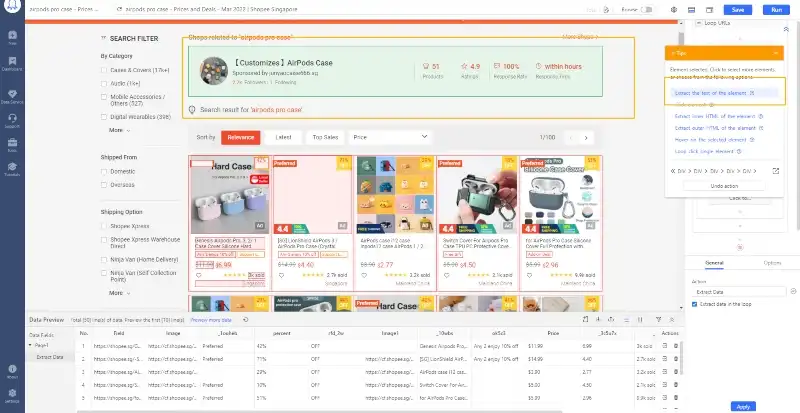The height and width of the screenshot is (413, 800).
Task: Click the split-layout icon beside Save
Action: (691, 10)
